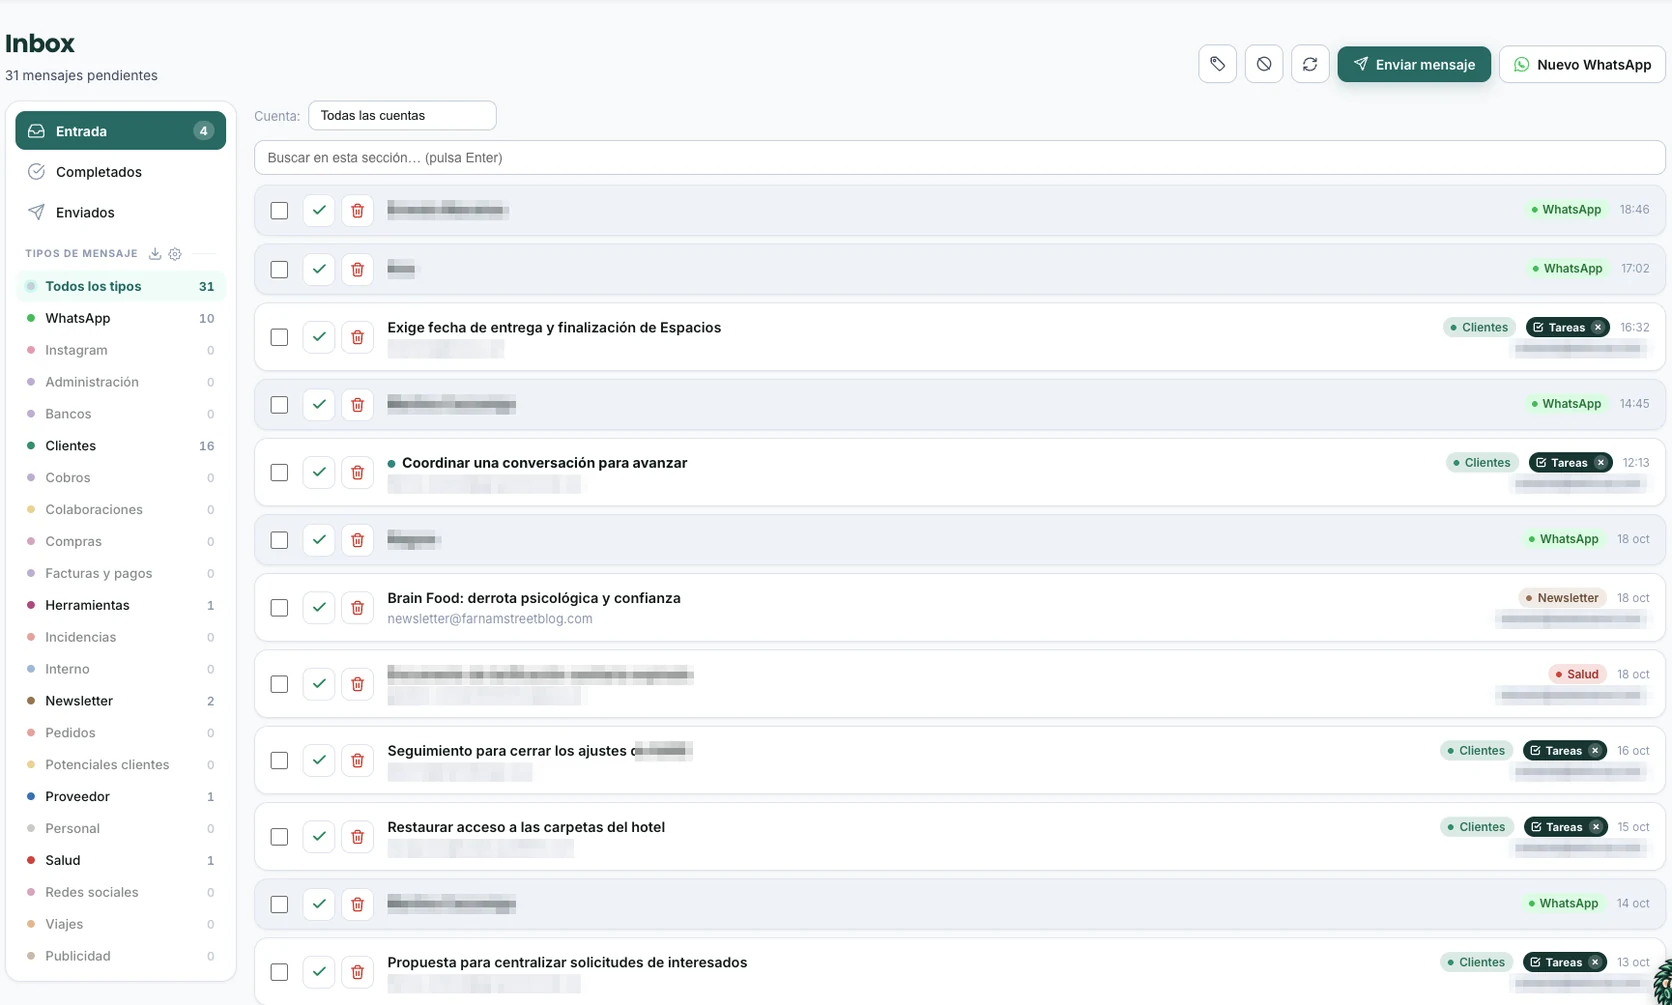Click the Newsletter tag on Brain Food row
Viewport: 1672px width, 1005px height.
point(1562,598)
